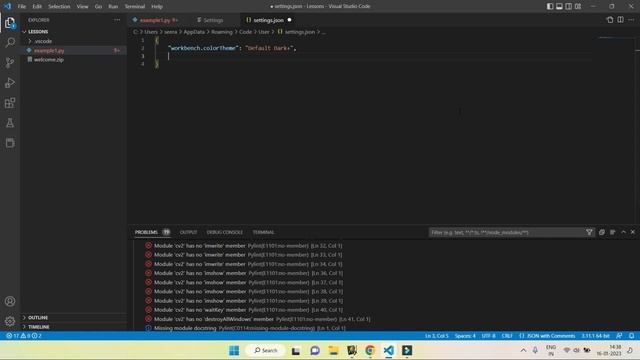The width and height of the screenshot is (640, 360).
Task: Open the View menu
Action: (82, 7)
